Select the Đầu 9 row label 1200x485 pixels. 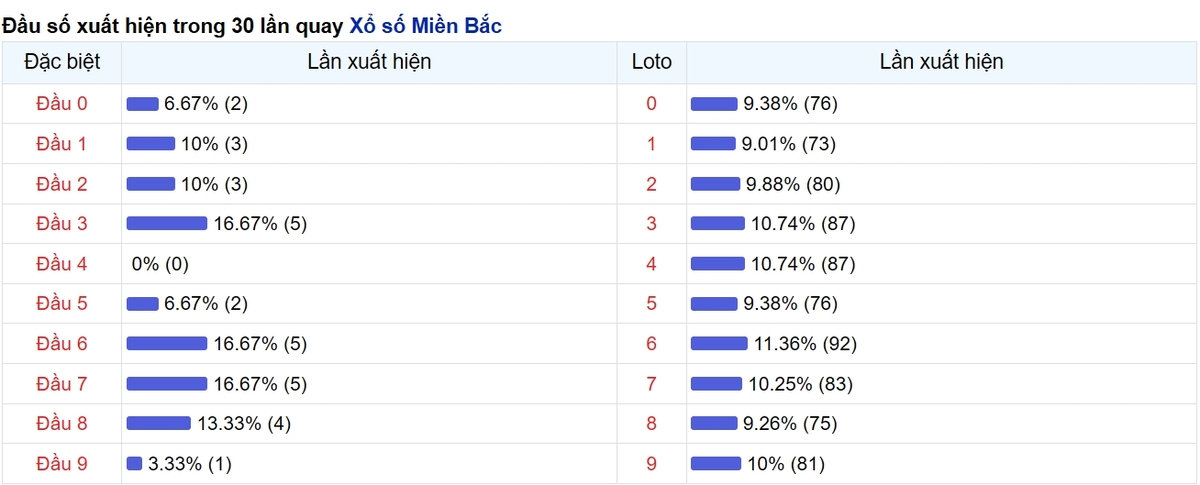point(62,464)
